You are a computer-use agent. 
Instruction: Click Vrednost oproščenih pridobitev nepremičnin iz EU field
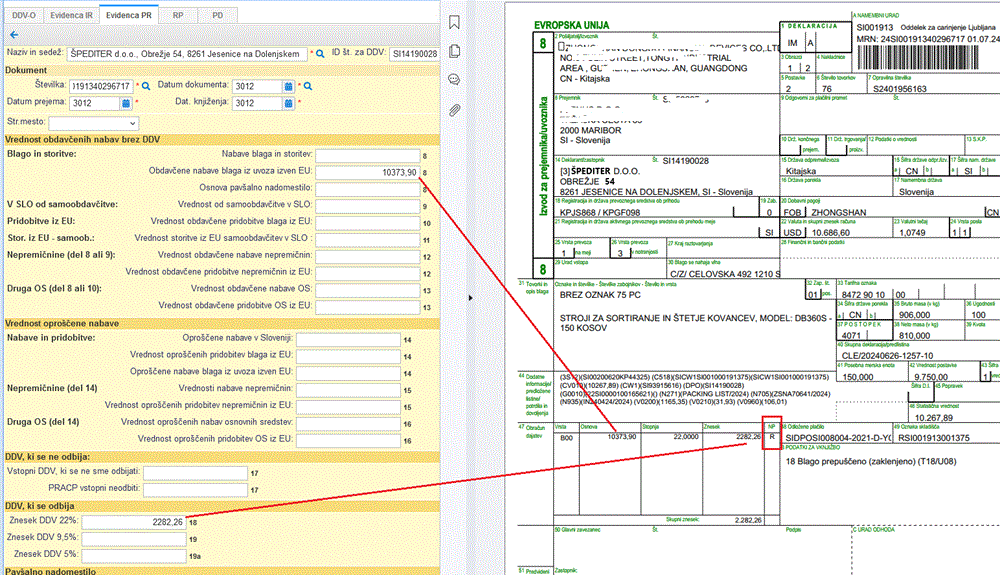coord(348,406)
